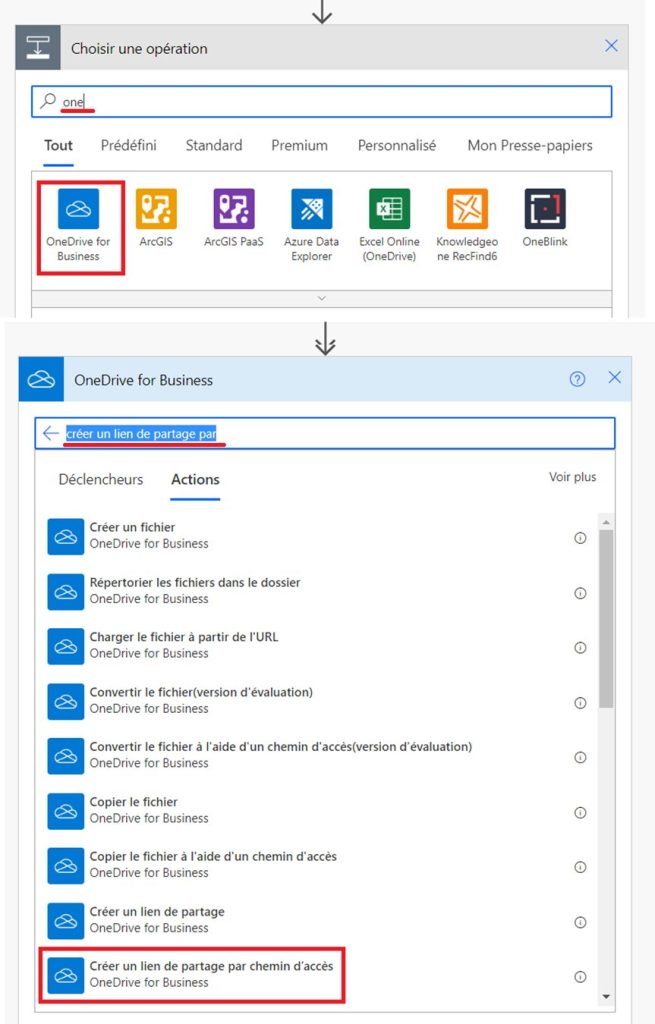Click the search magnifier in Choisir une opération
This screenshot has height=1024, width=655.
48,101
